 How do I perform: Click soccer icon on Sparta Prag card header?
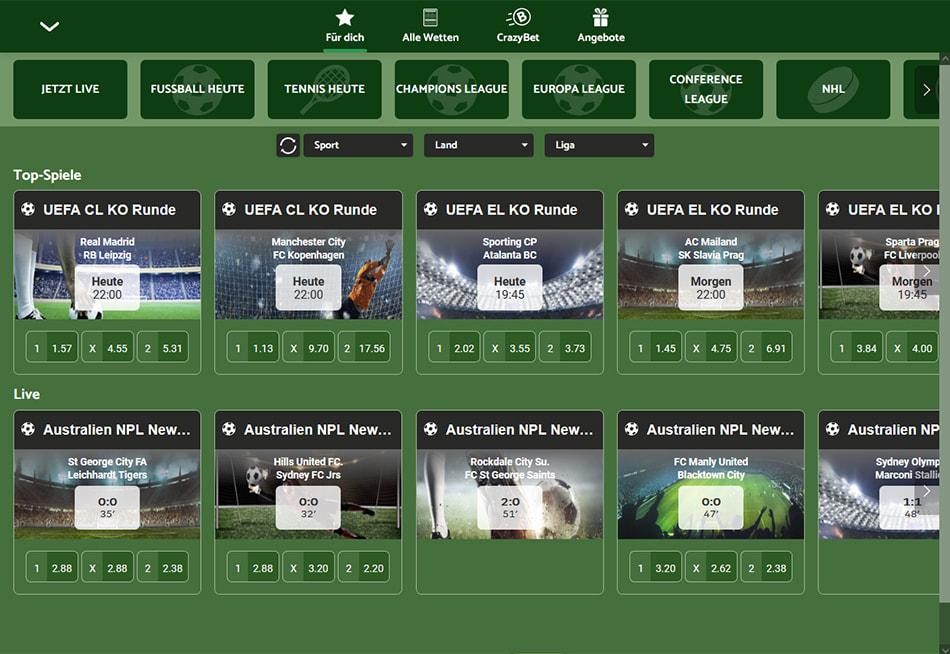832,210
